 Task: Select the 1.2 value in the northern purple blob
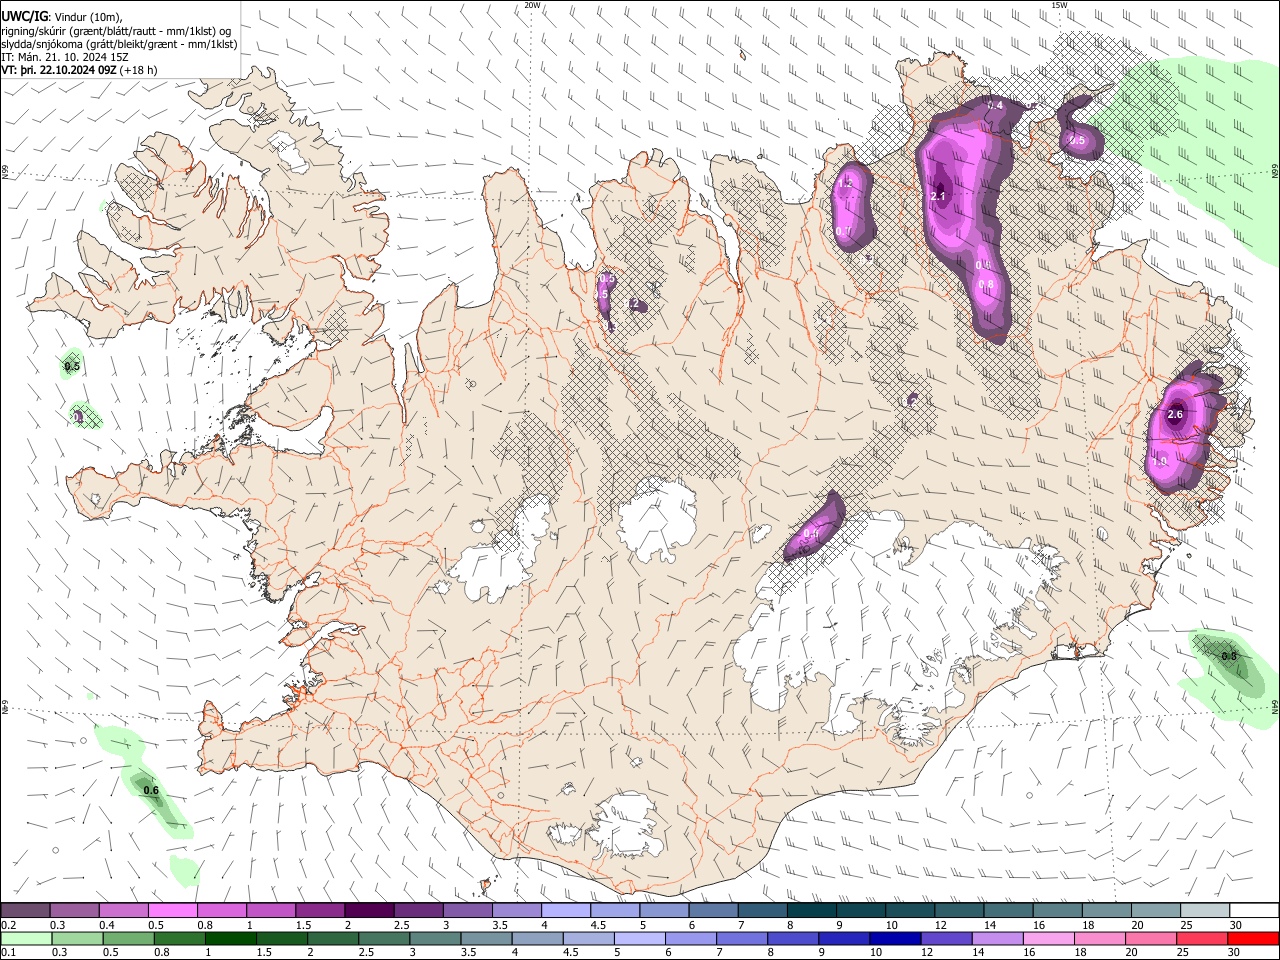[845, 183]
